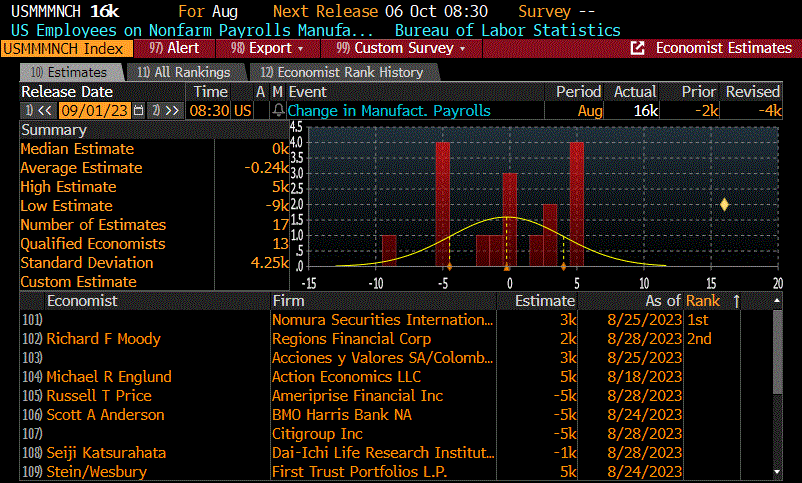Image resolution: width=802 pixels, height=483 pixels.
Task: Switch to the Estimates tab
Action: click(71, 72)
